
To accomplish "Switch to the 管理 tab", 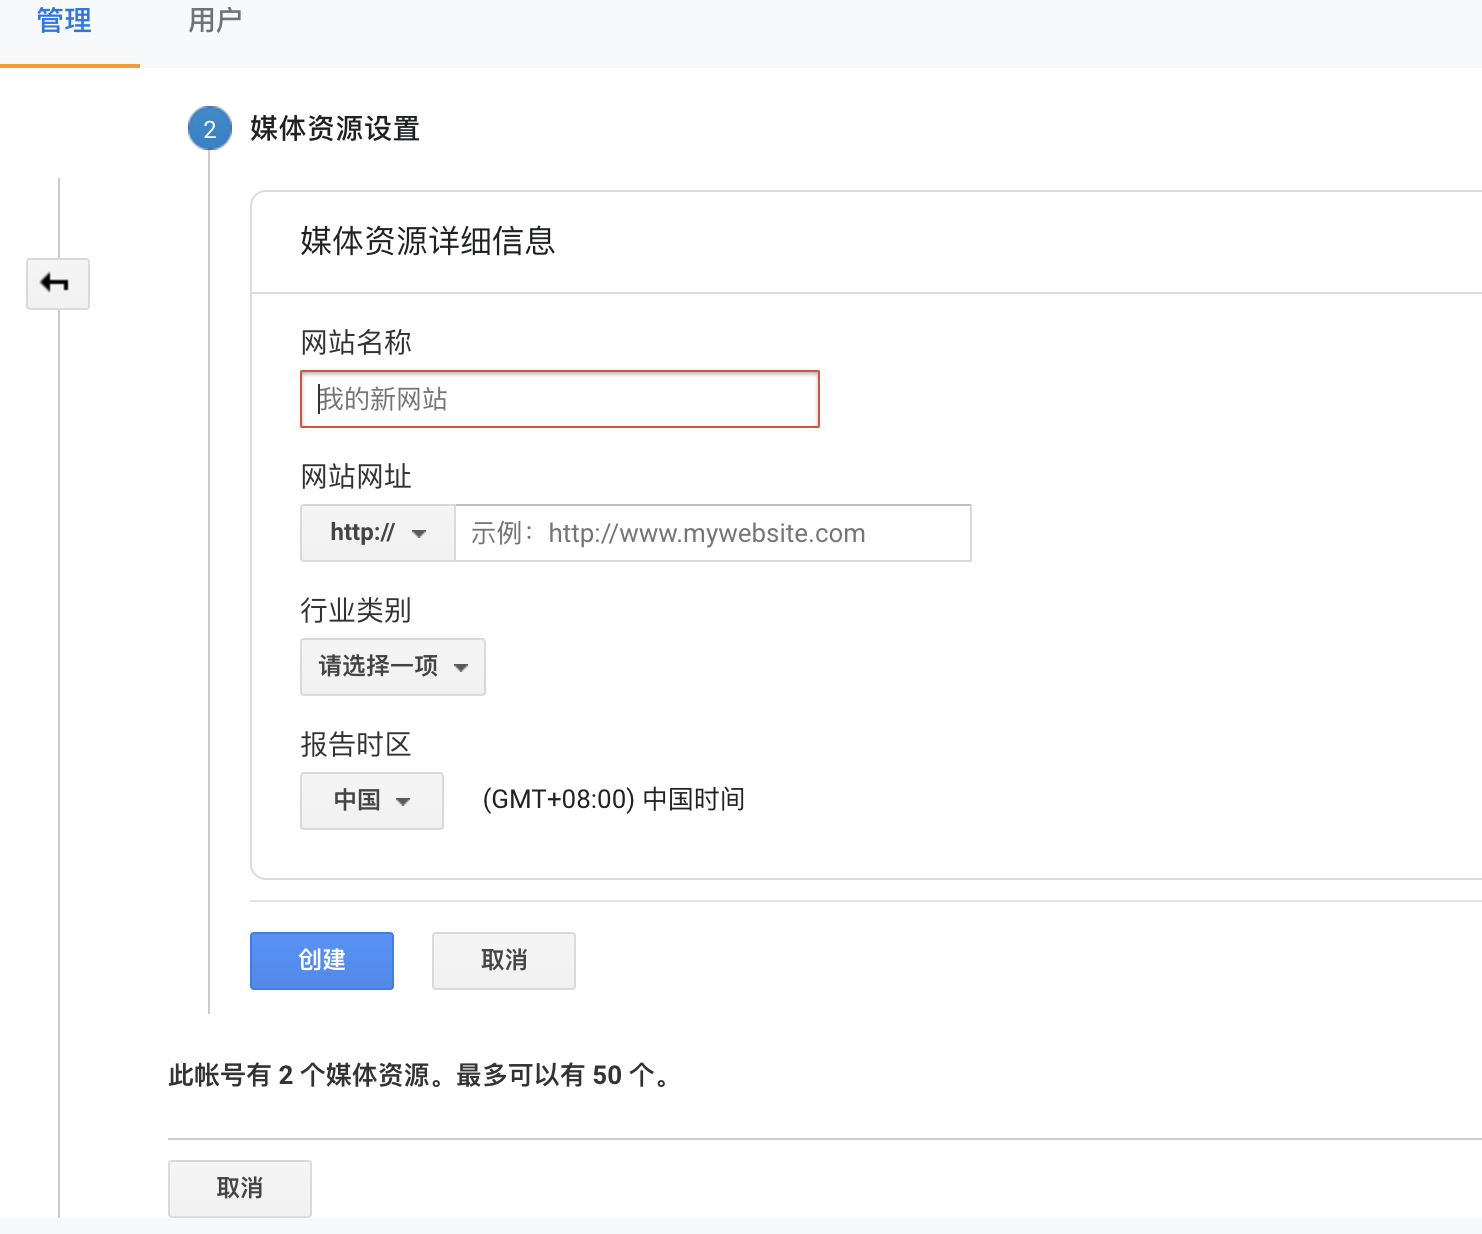I will [64, 20].
